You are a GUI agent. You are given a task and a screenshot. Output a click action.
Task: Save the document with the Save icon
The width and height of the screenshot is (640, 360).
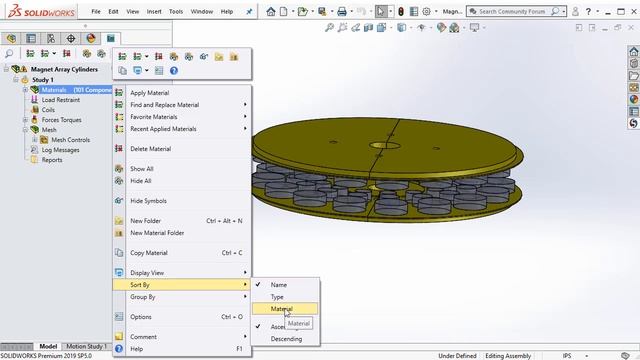click(322, 11)
